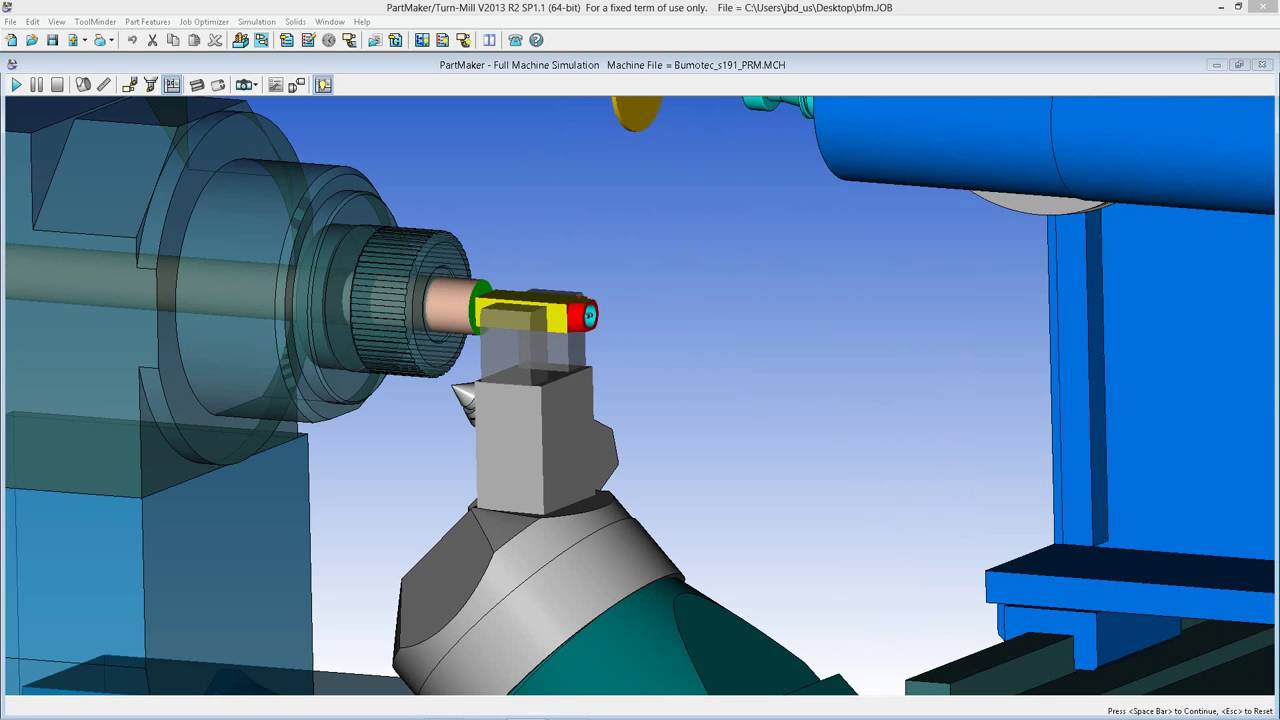Click the camera snapshot icon
This screenshot has width=1280, height=720.
(243, 85)
